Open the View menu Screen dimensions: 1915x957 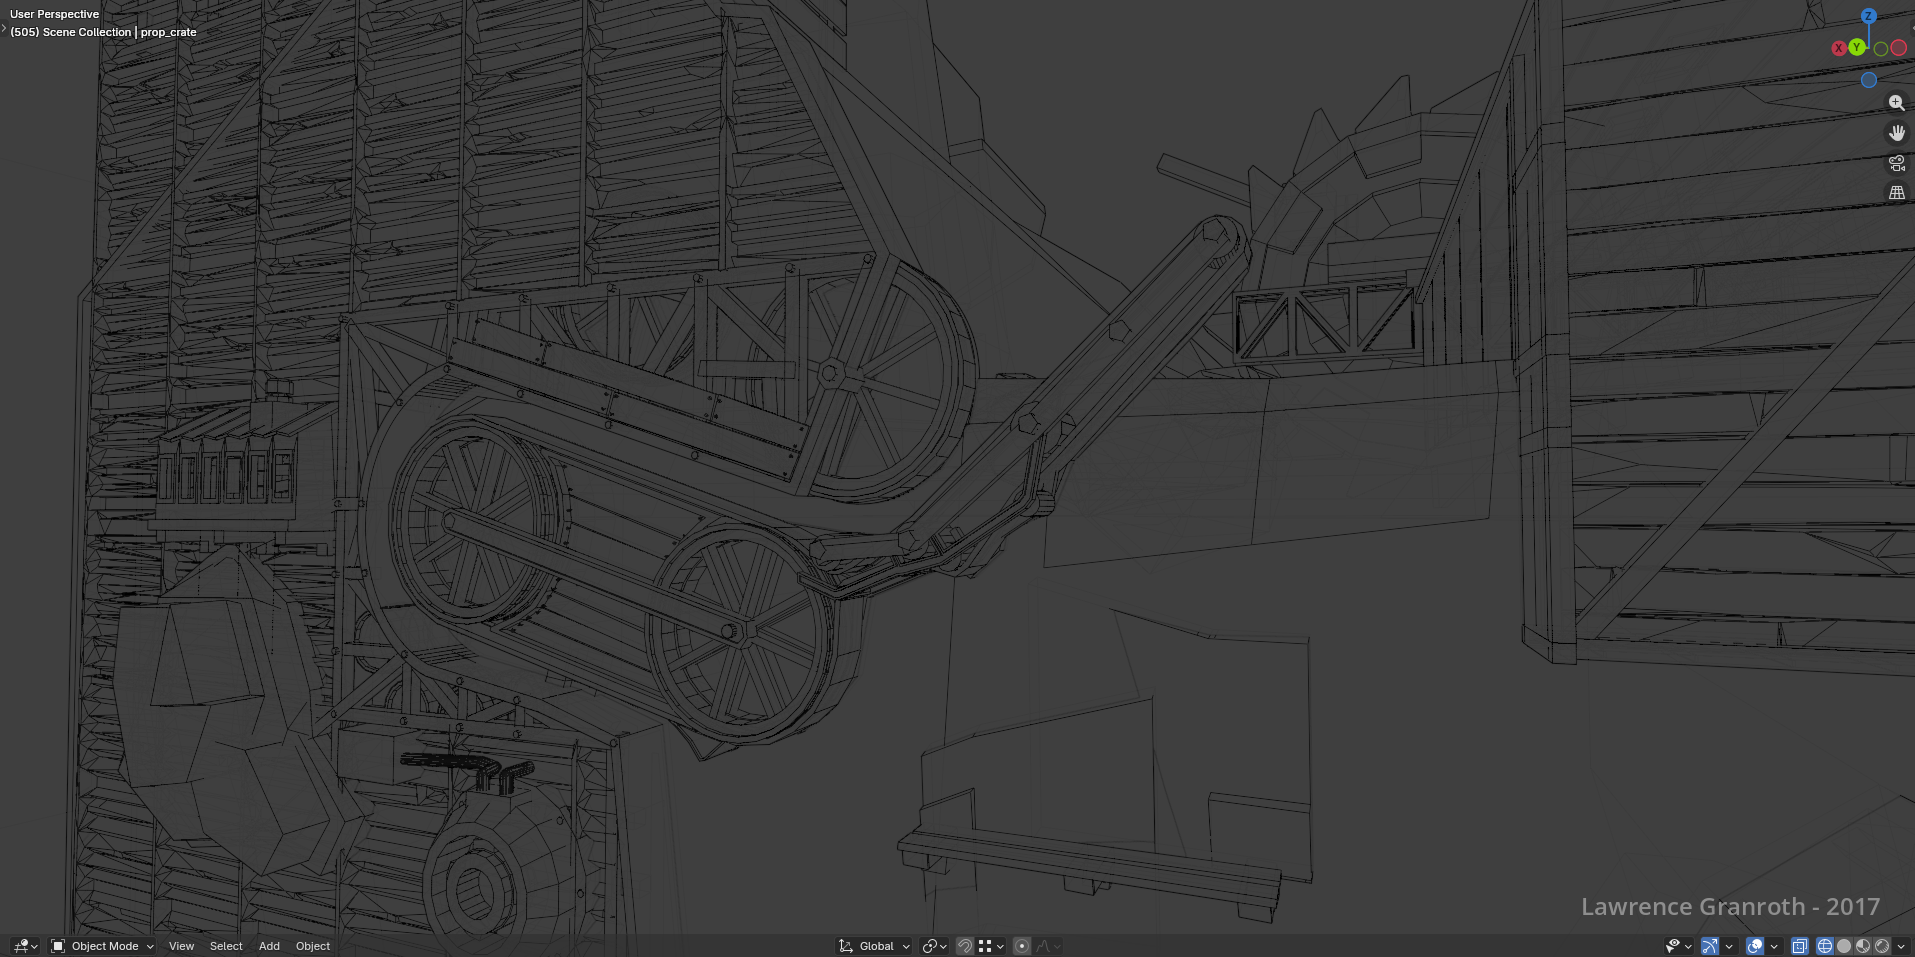[181, 946]
